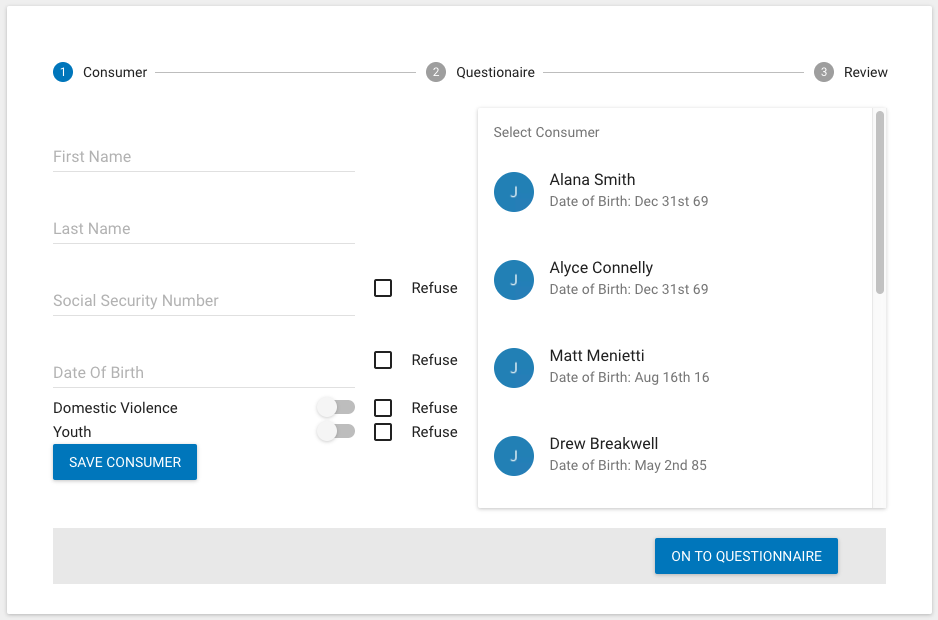Tick the Refuse box for Domestic Violence
This screenshot has height=620, width=938.
(383, 408)
